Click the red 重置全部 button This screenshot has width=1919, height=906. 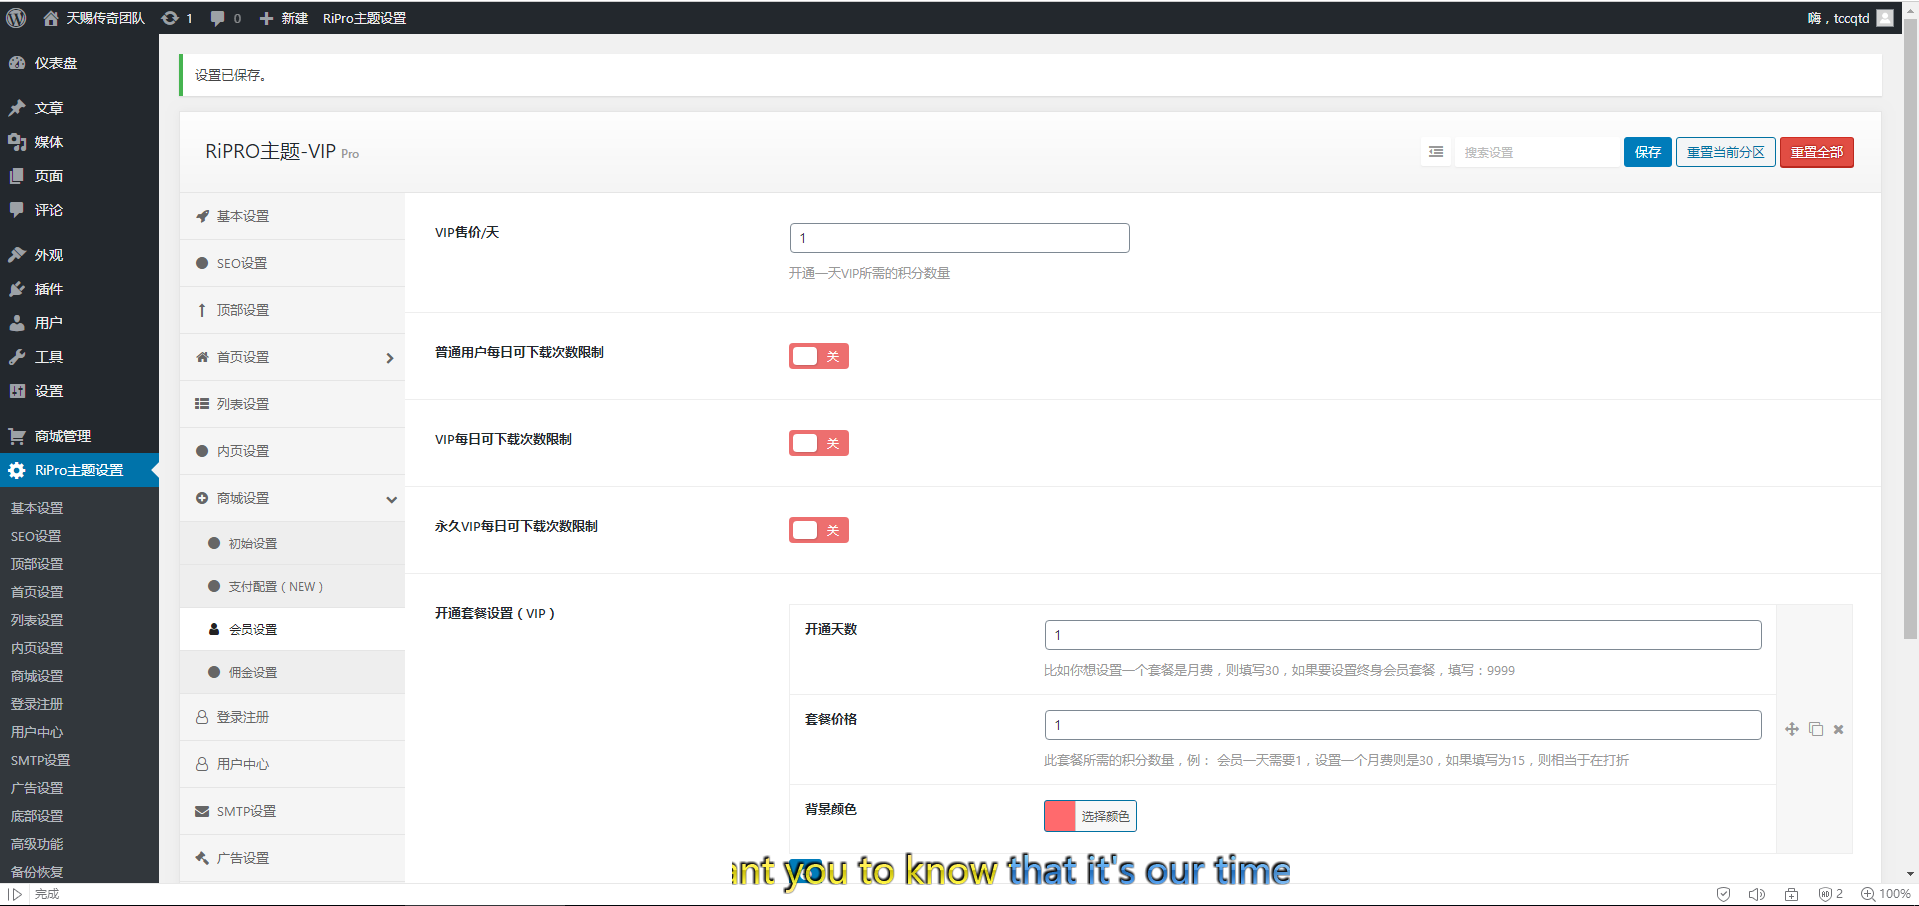point(1816,152)
